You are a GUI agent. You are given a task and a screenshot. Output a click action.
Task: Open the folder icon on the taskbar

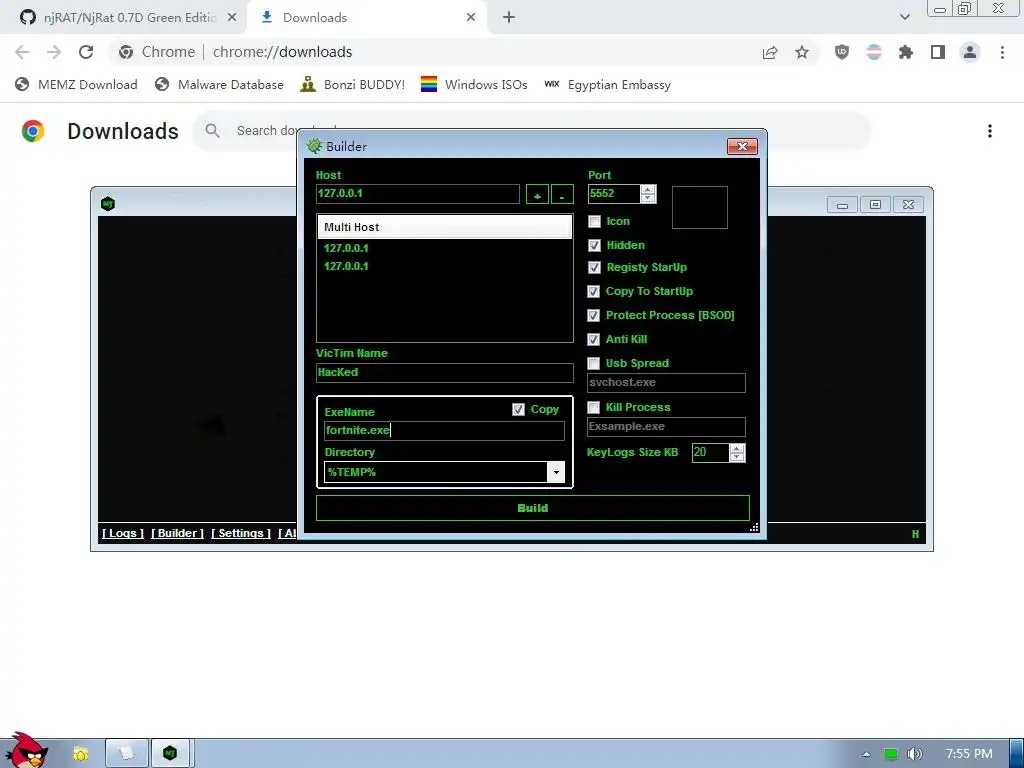[x=80, y=754]
